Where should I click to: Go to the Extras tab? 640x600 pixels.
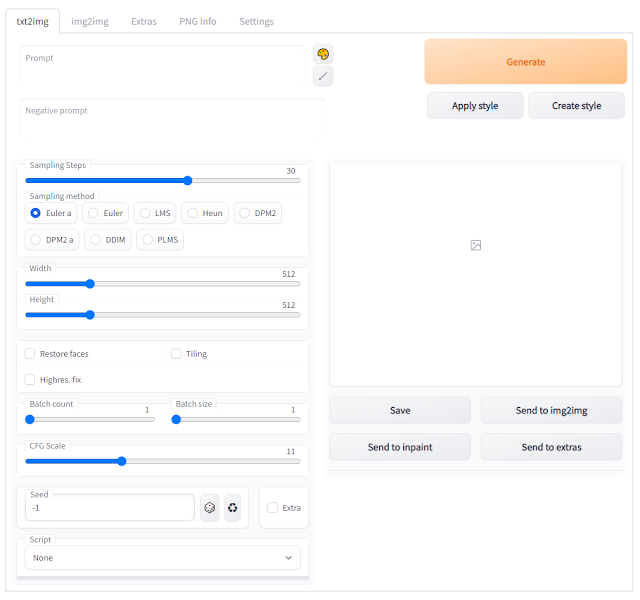144,22
